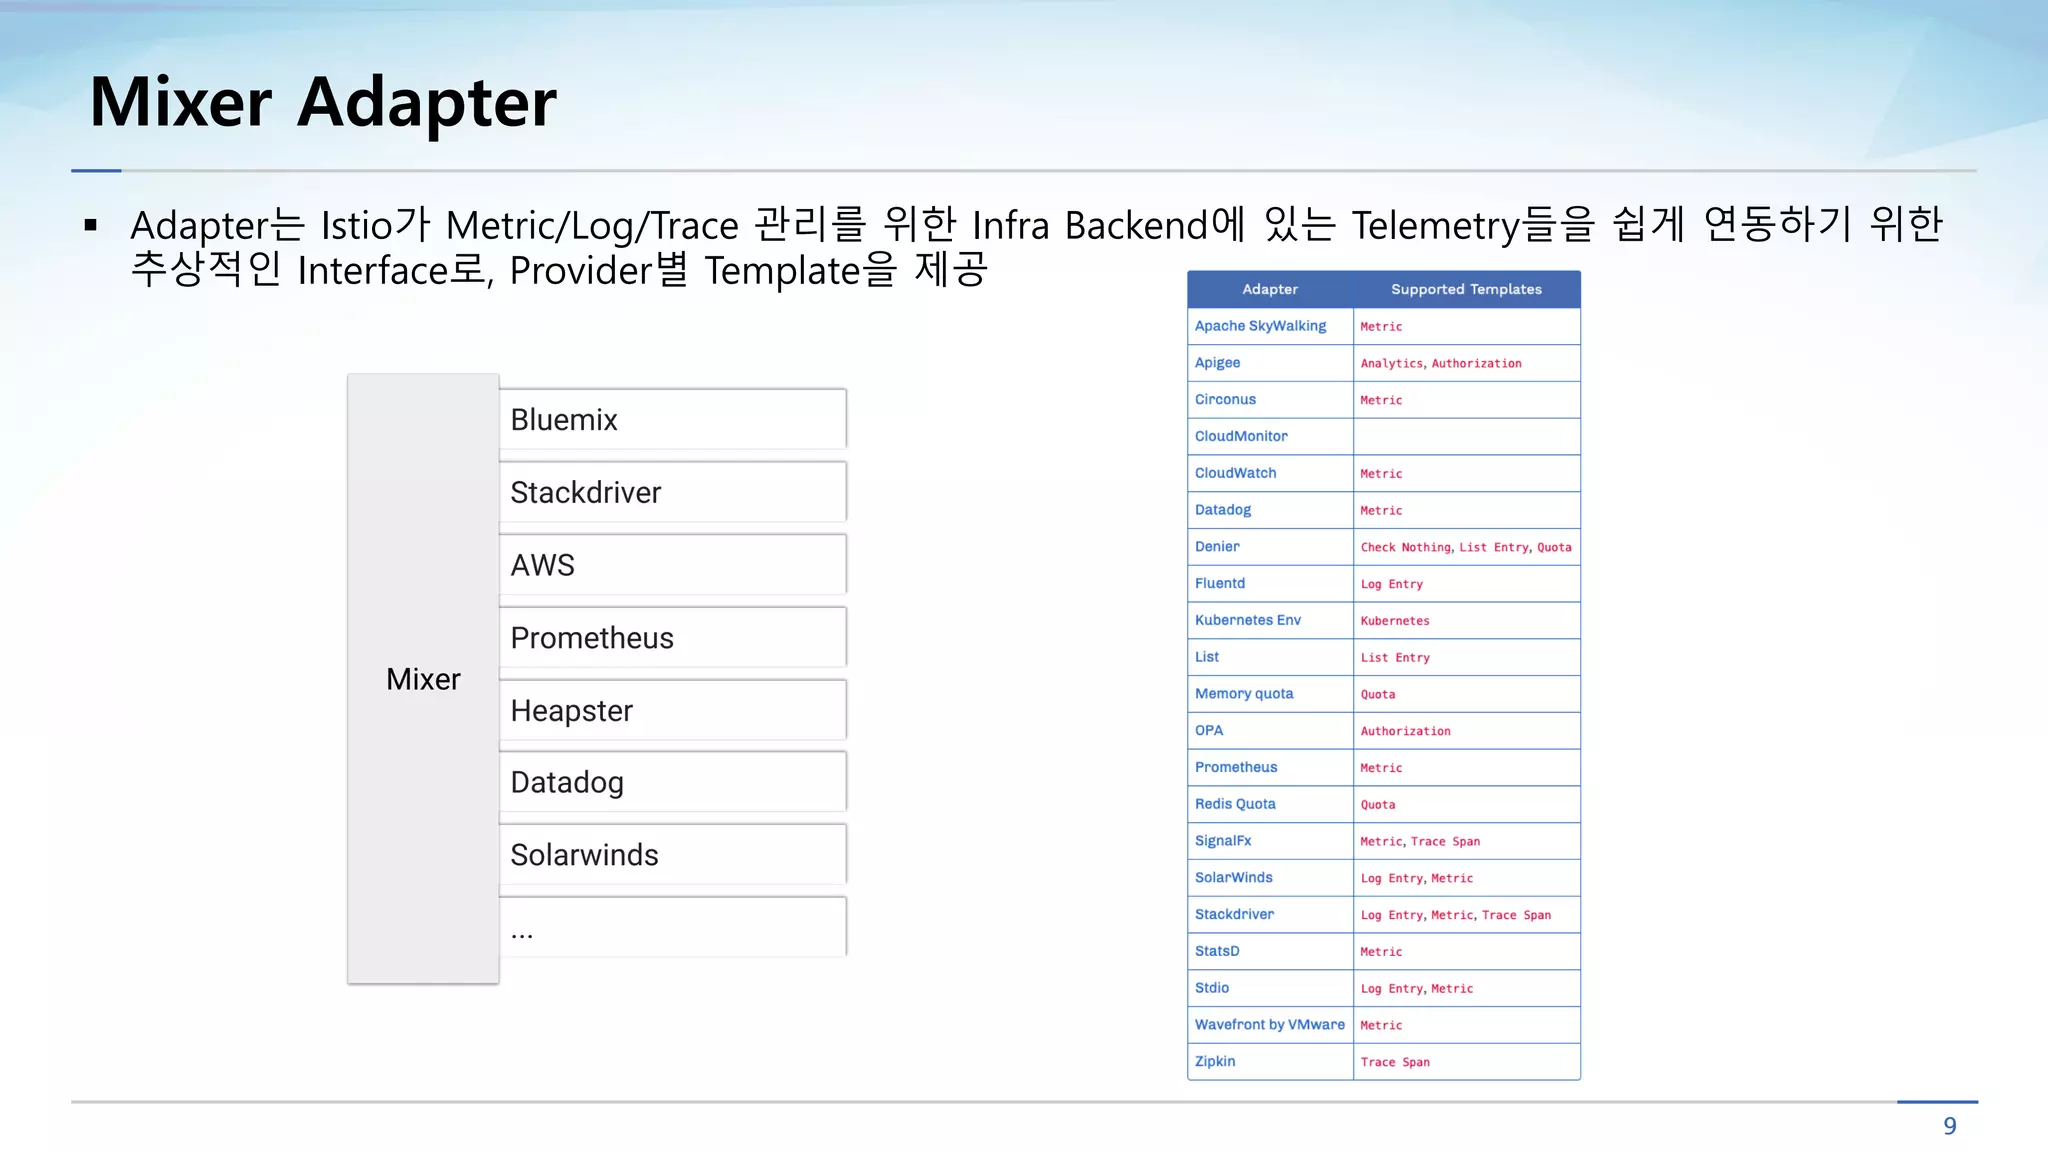Open the Datadog link in the table
The image size is (2048, 1152).
pyautogui.click(x=1223, y=510)
